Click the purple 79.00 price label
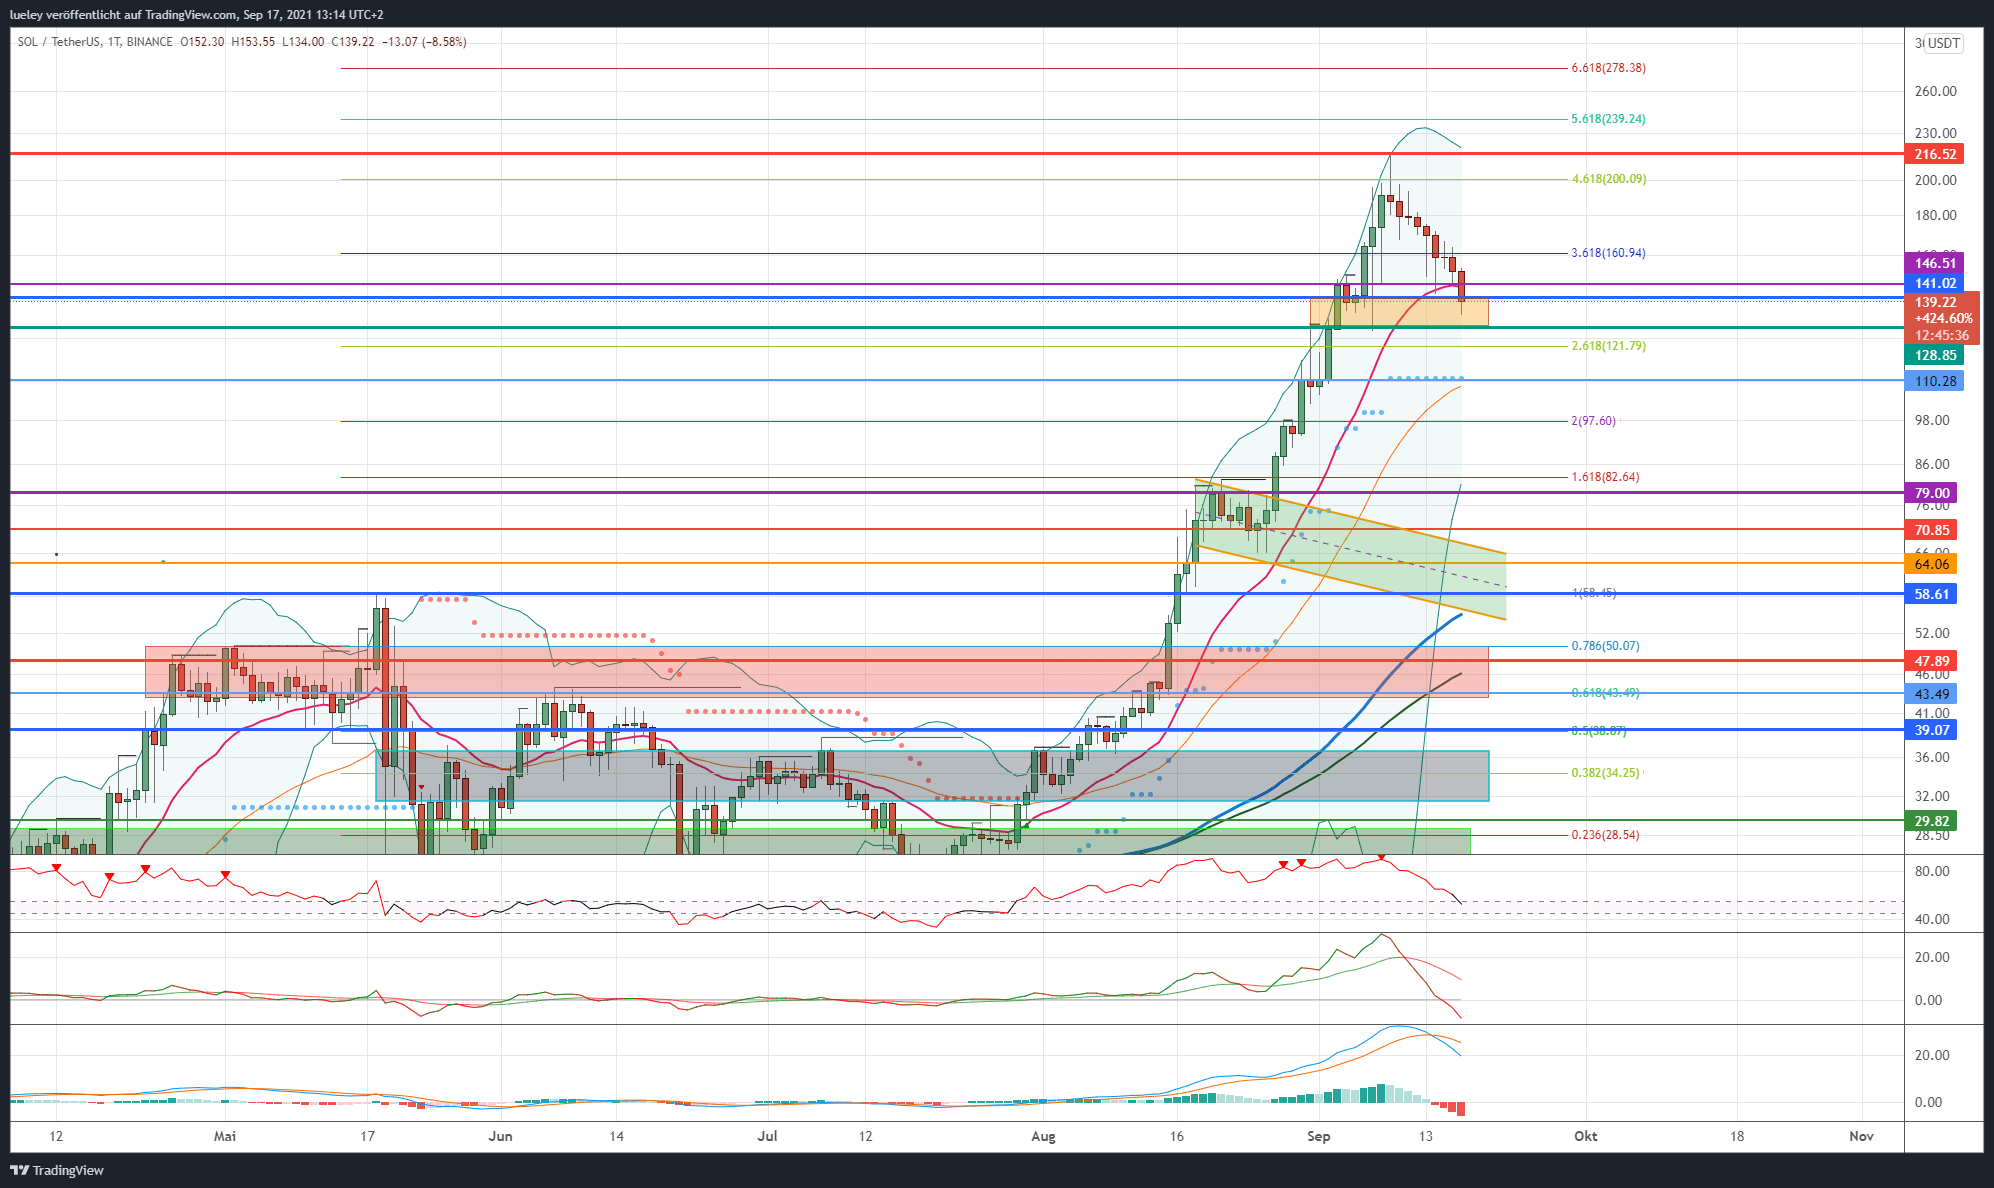 click(x=1931, y=493)
